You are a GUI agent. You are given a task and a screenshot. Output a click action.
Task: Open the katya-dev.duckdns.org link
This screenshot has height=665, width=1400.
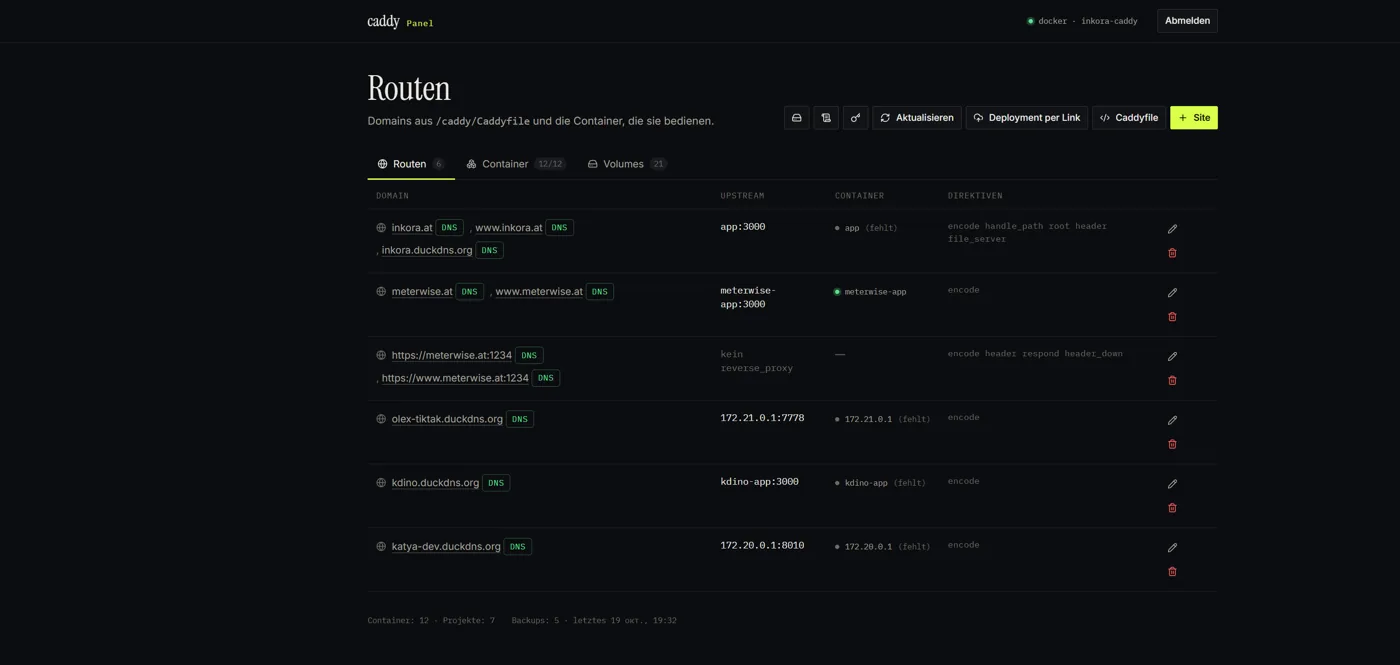coord(446,547)
